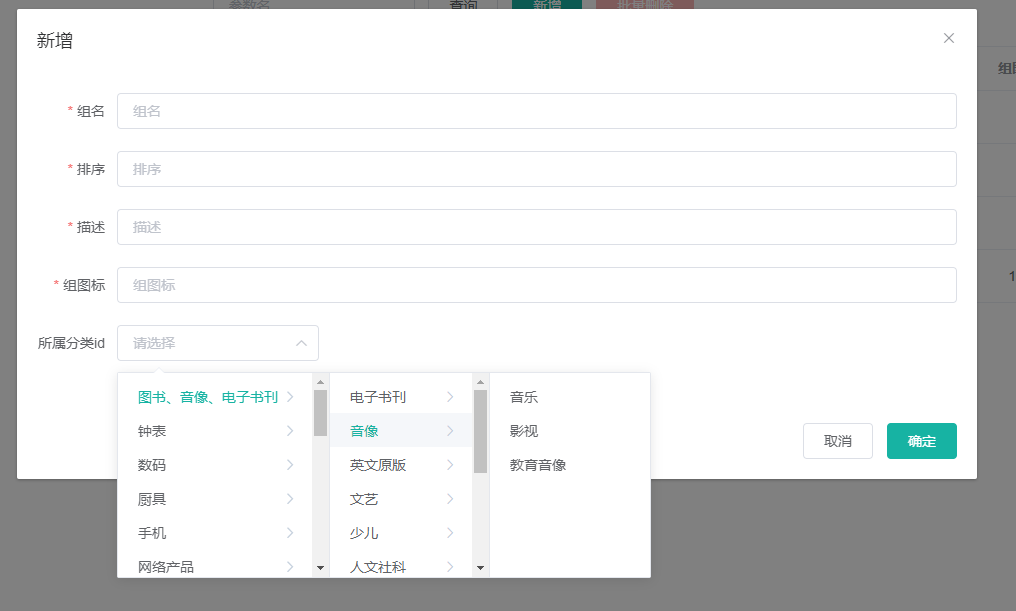Select 人文社科 subcategory
This screenshot has width=1016, height=611.
pos(378,567)
